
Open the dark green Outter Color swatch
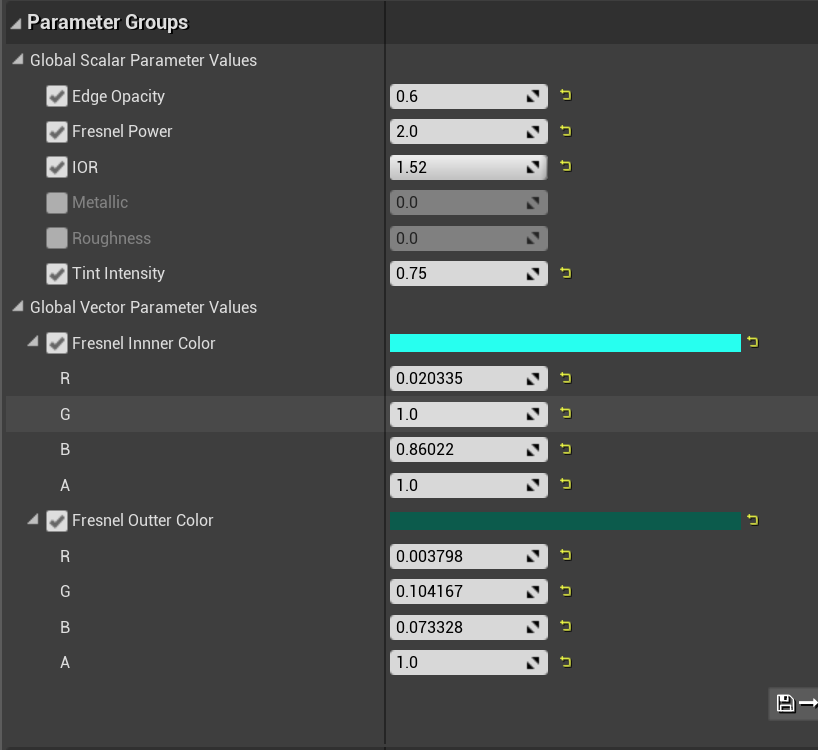[564, 520]
